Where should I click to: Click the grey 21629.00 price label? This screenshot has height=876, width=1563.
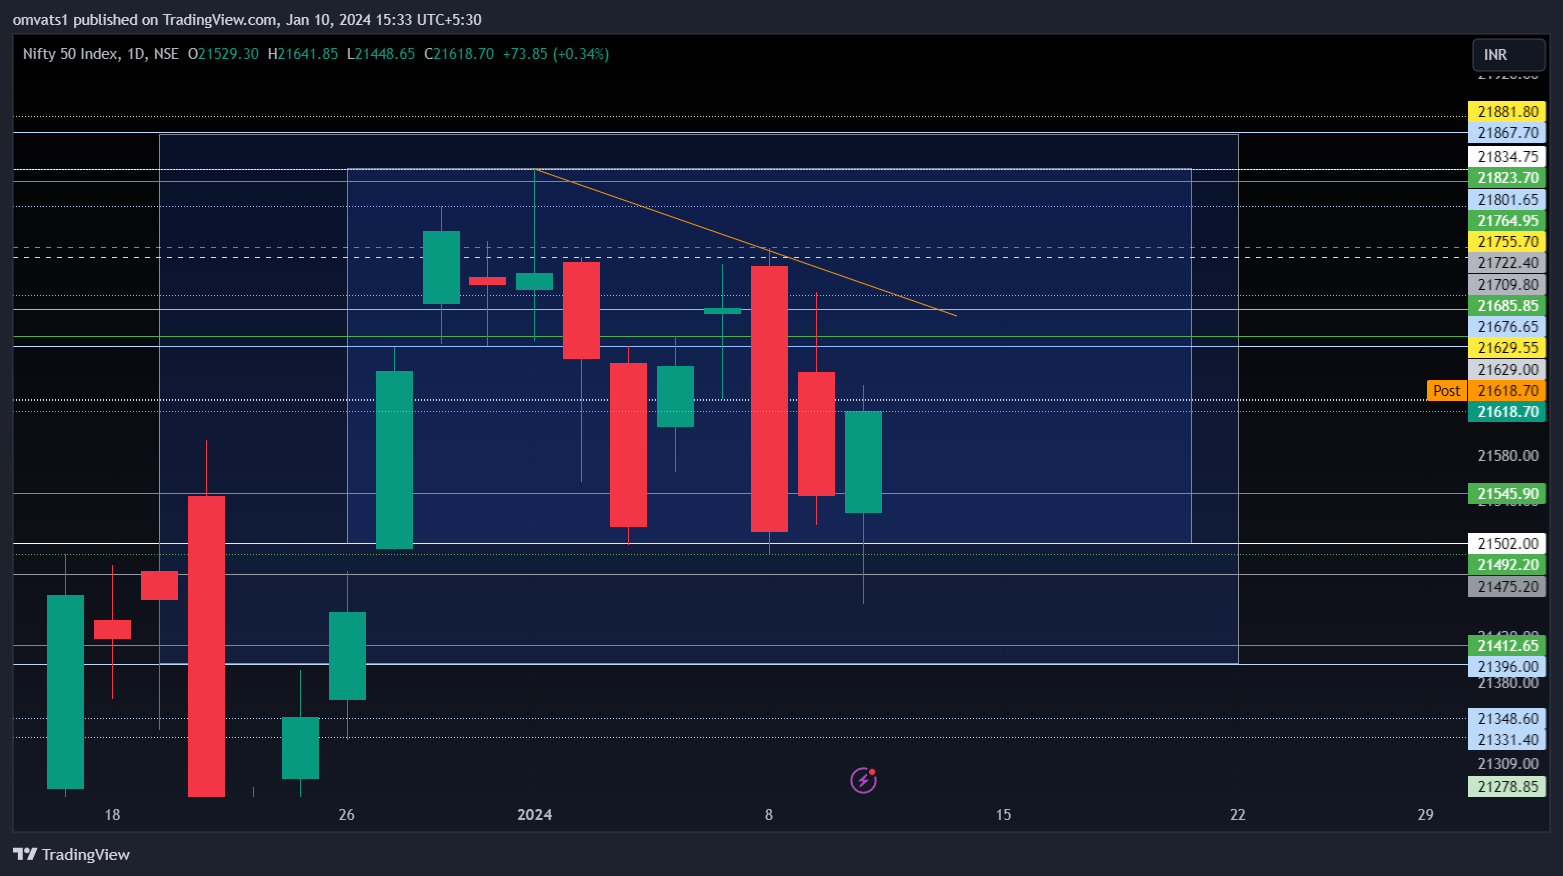pyautogui.click(x=1507, y=370)
